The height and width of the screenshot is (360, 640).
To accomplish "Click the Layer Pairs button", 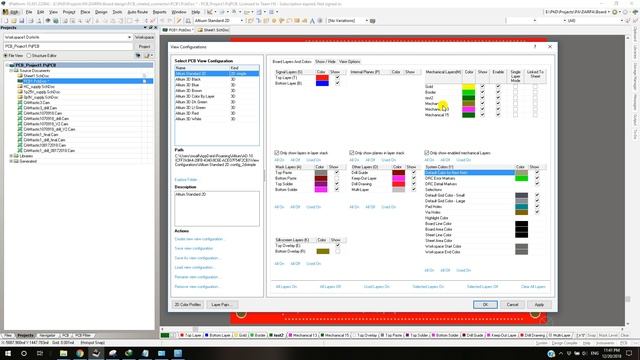I will tap(221, 304).
